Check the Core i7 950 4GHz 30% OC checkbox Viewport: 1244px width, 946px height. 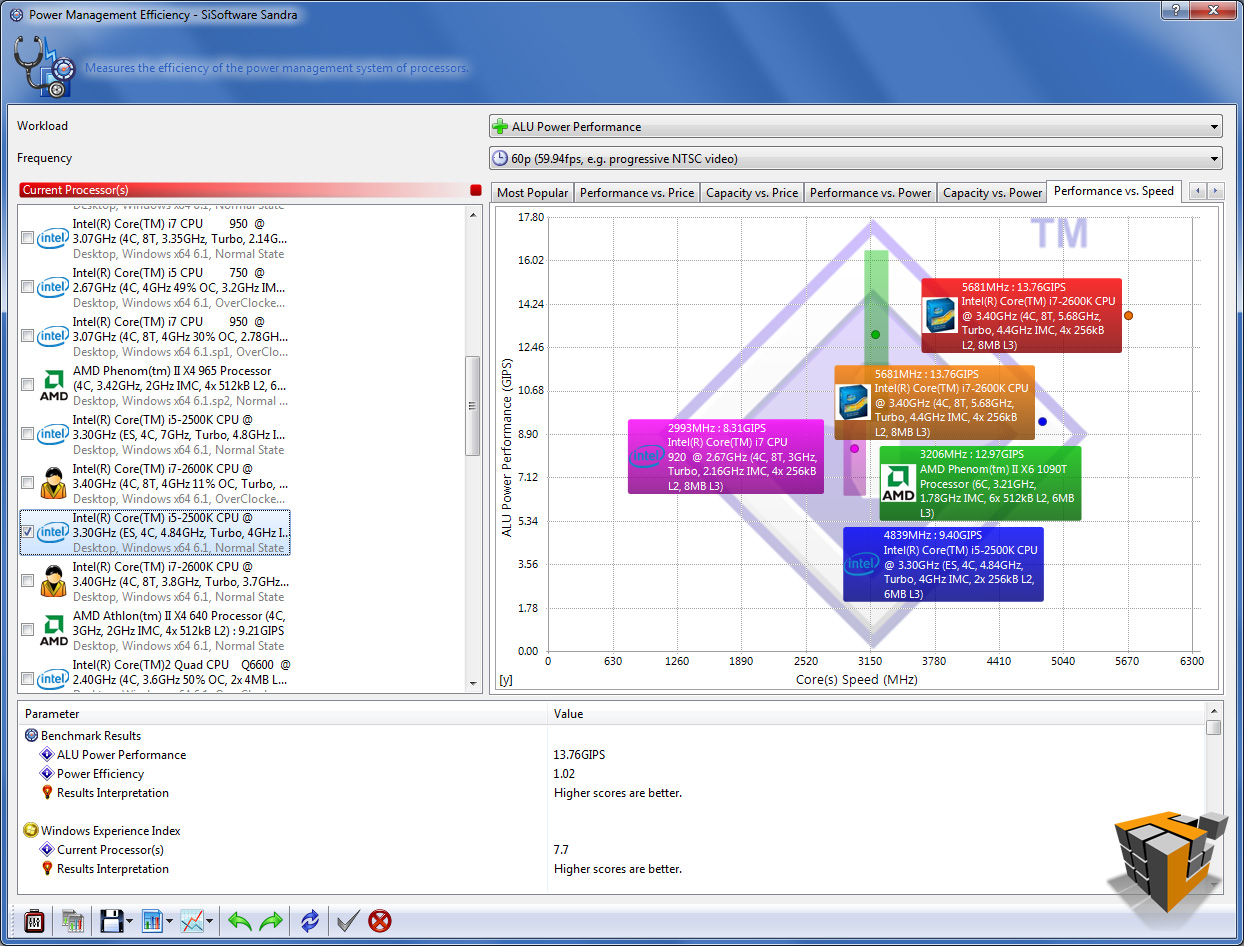(x=27, y=336)
